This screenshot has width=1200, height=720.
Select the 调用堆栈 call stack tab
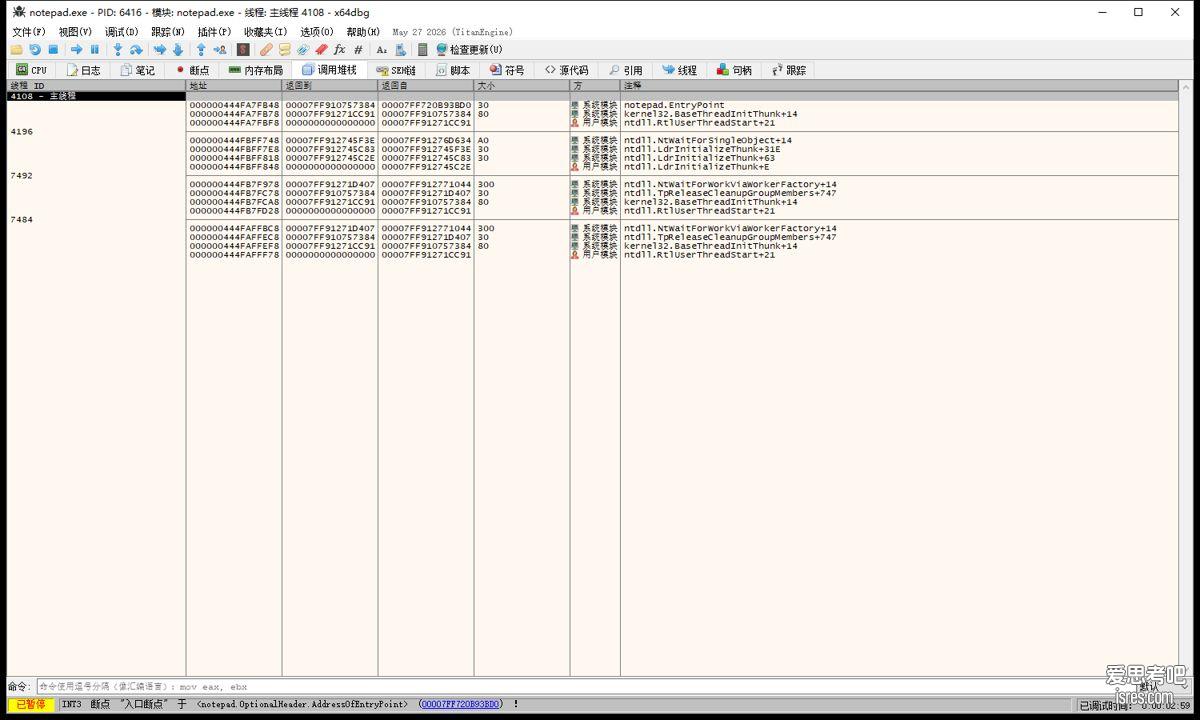329,70
